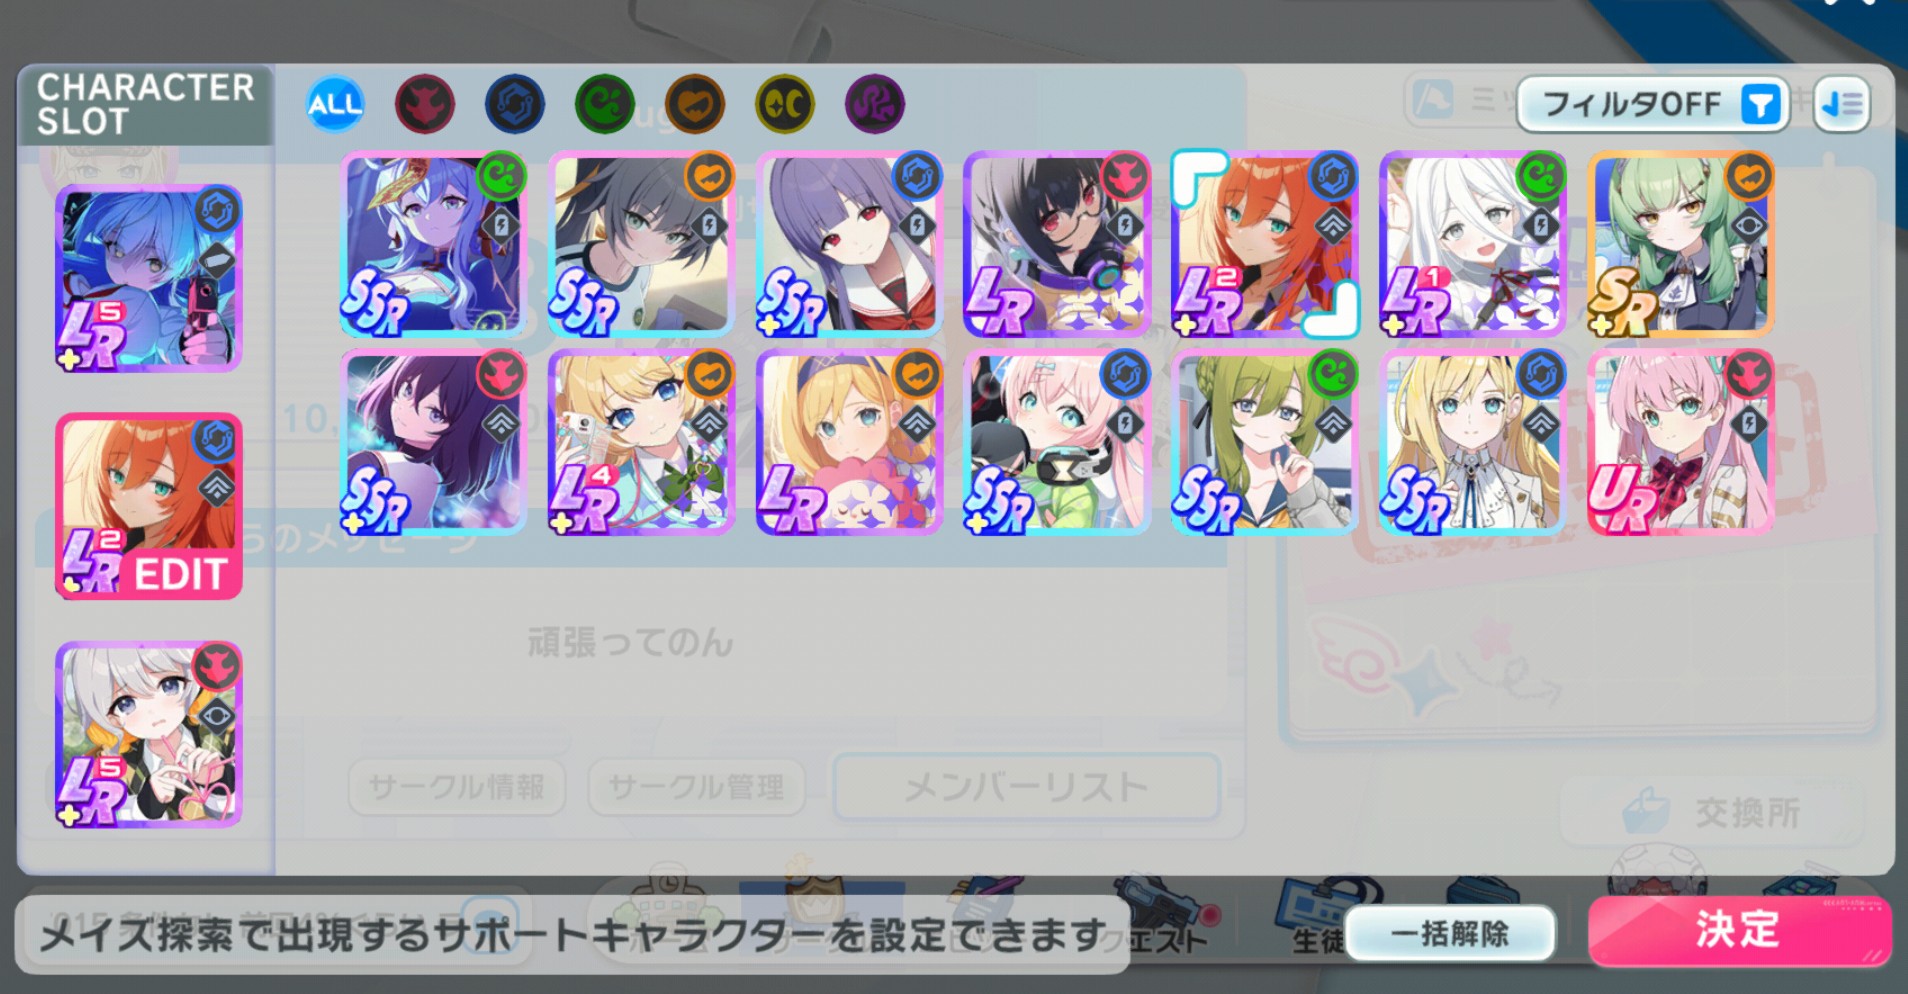
Task: Pick the white-haired LR1 character card
Action: pyautogui.click(x=1473, y=244)
